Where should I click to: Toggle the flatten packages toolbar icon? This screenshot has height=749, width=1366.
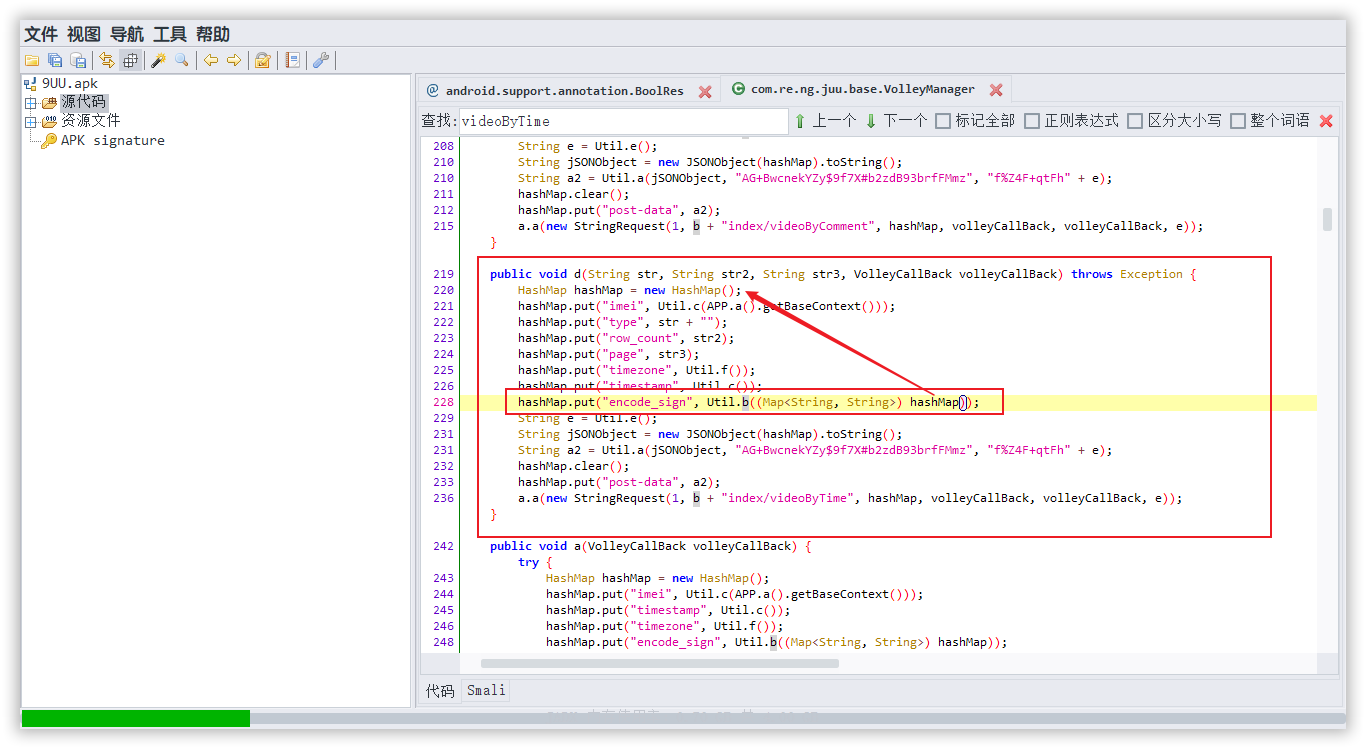[x=130, y=61]
